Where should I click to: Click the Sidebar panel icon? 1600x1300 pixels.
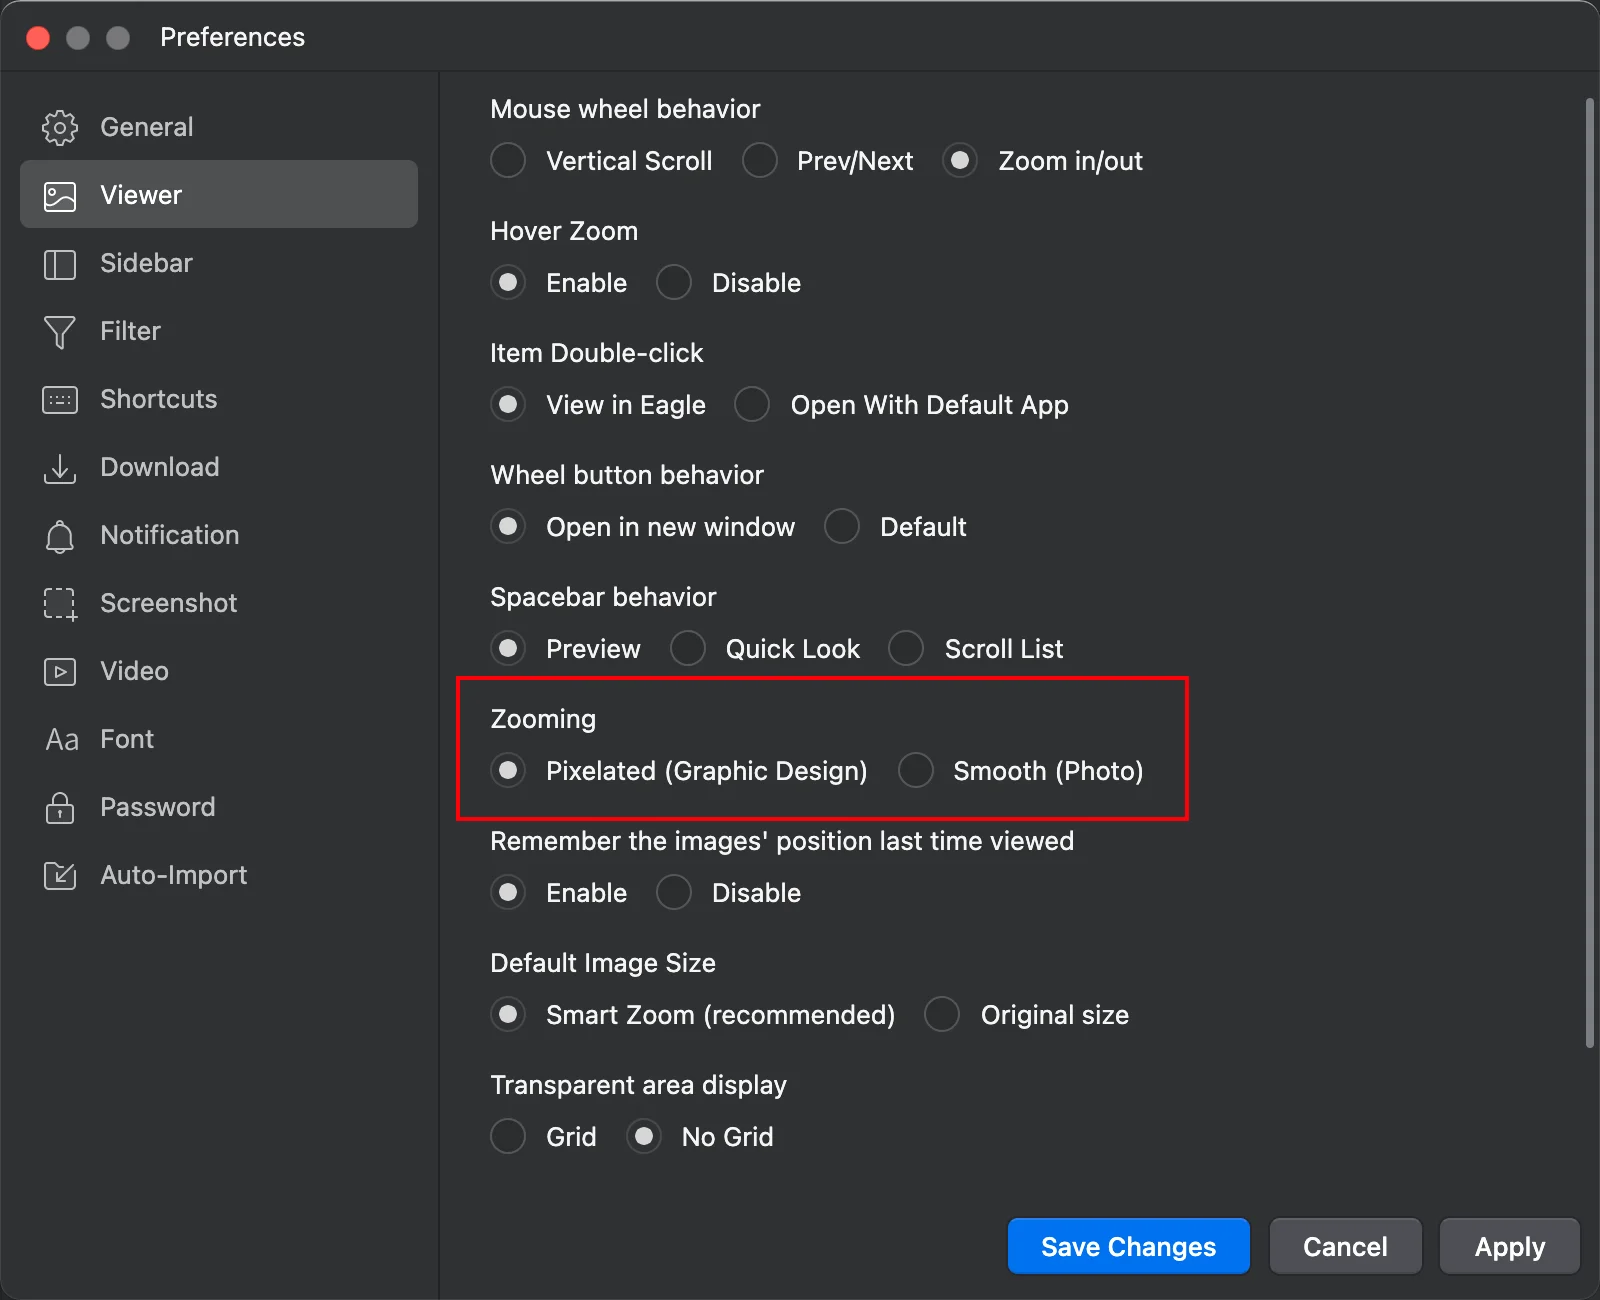60,264
